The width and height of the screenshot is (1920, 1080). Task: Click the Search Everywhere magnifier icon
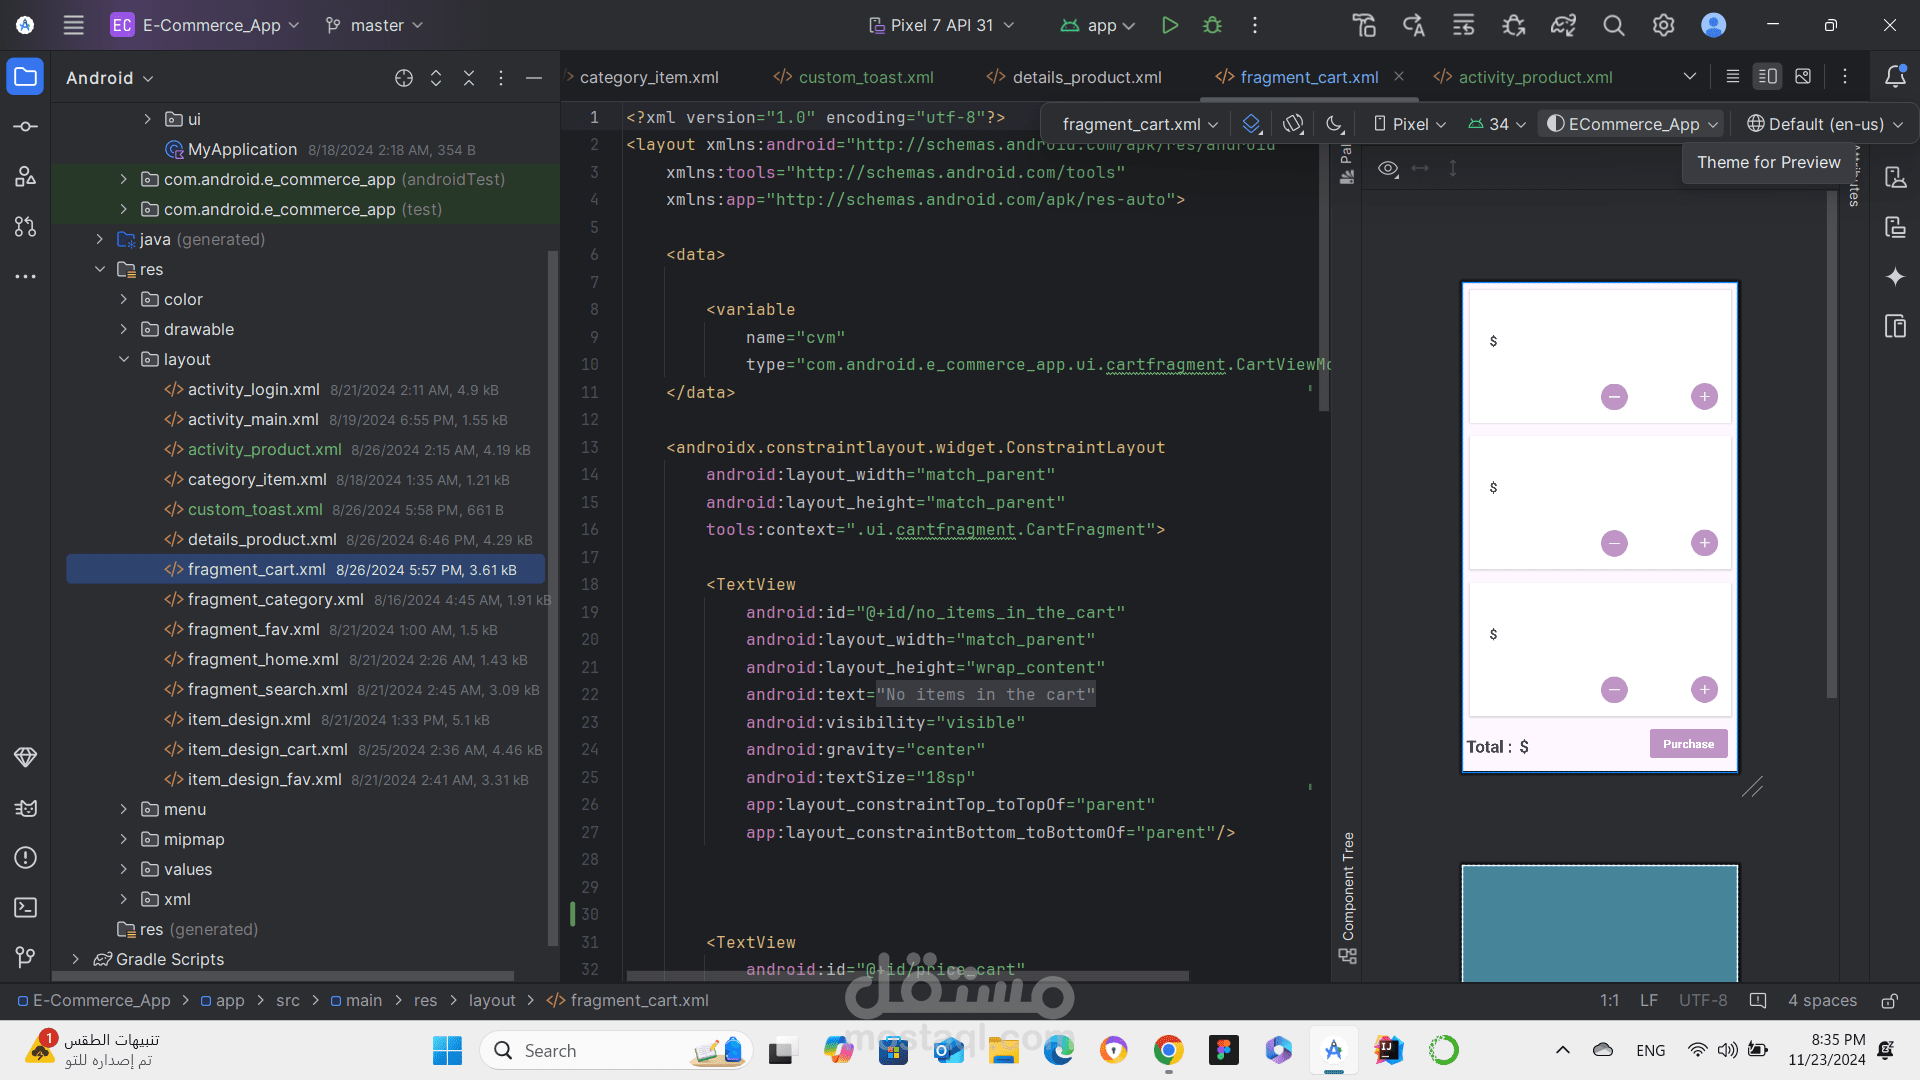coord(1613,25)
